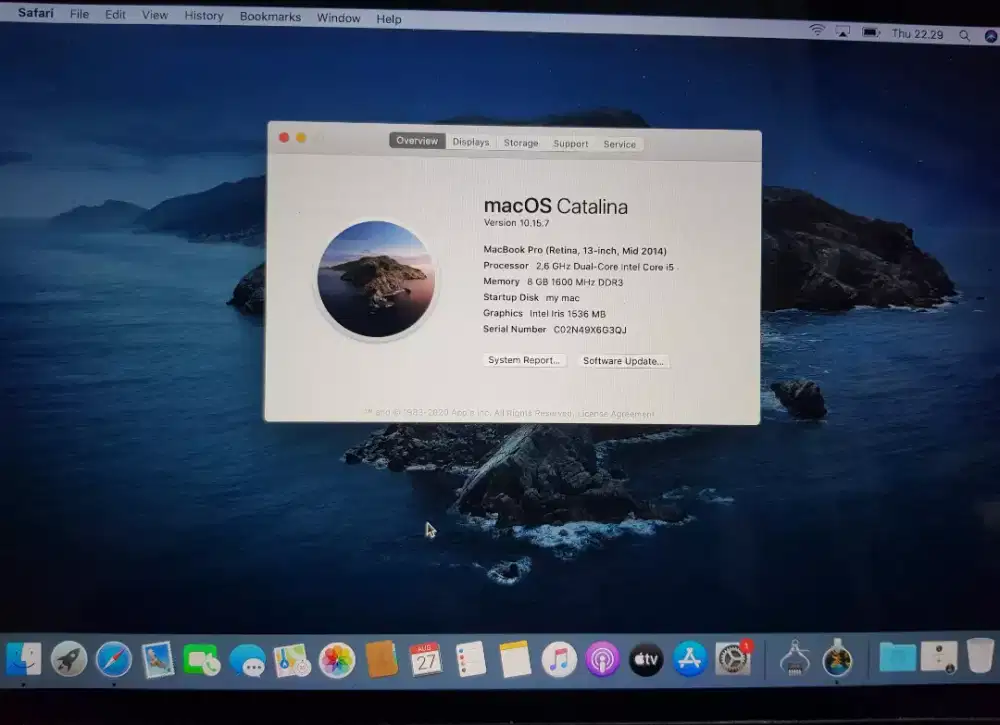
Task: Open Messages speech bubble in Dock
Action: click(x=247, y=661)
